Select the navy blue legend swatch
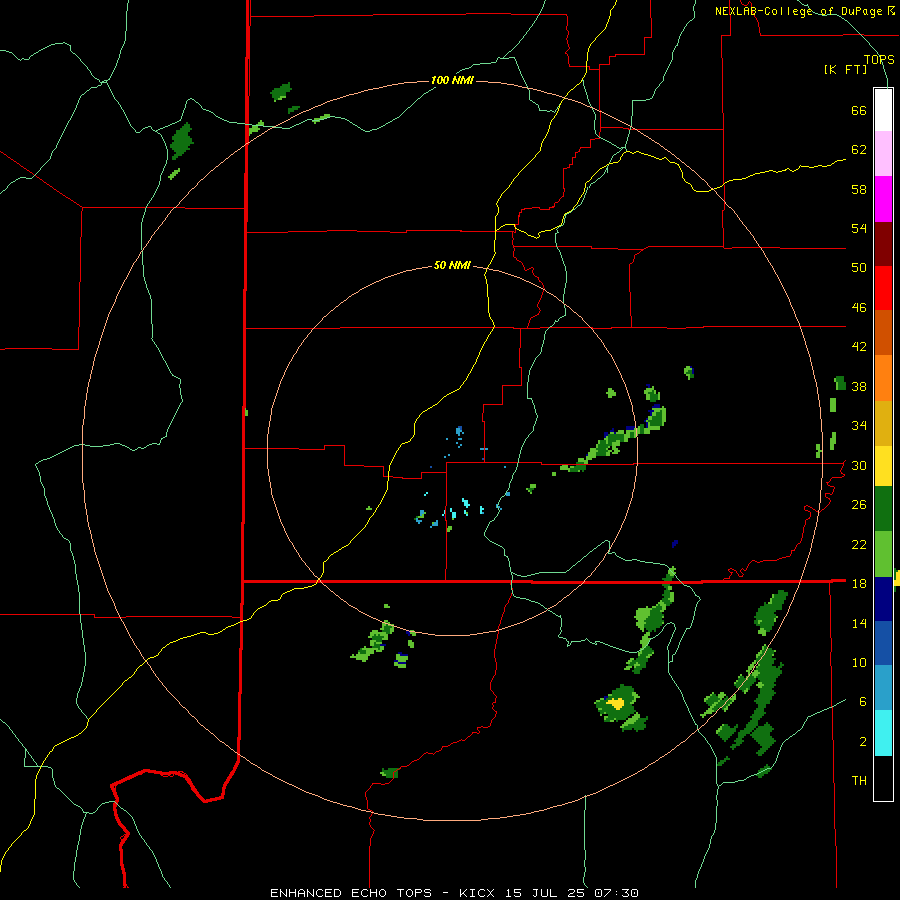900x900 pixels. click(x=883, y=599)
